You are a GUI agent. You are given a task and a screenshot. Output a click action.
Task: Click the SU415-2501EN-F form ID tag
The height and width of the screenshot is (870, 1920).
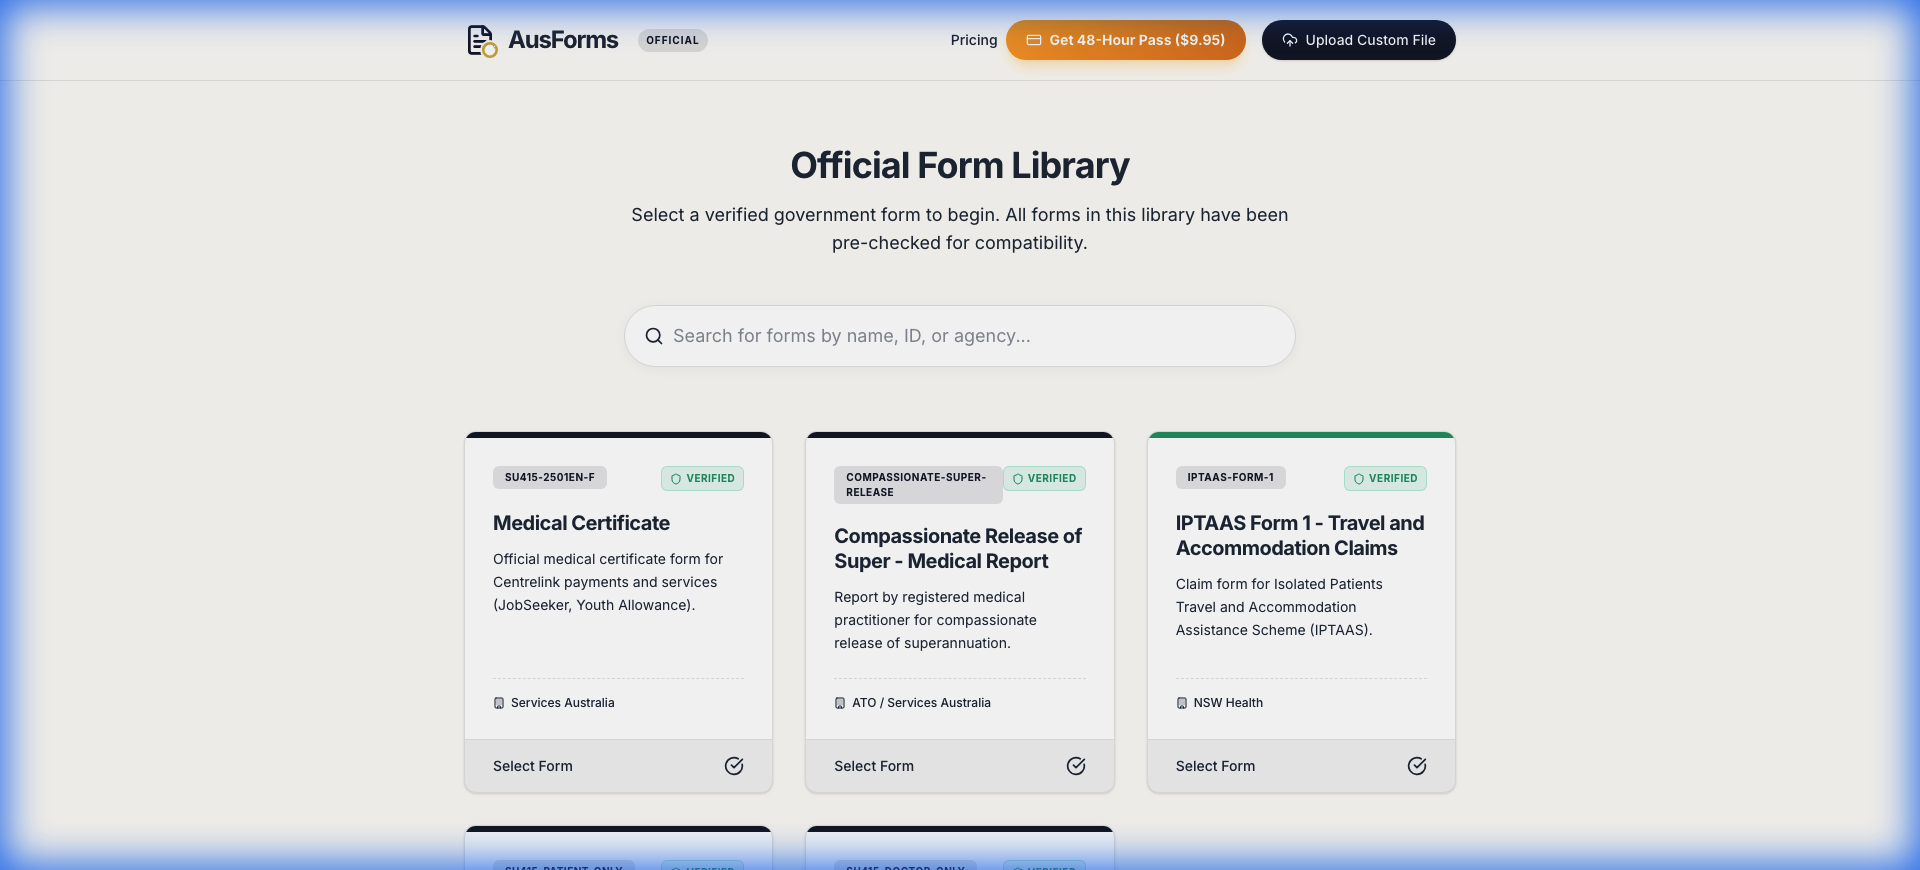pos(550,477)
